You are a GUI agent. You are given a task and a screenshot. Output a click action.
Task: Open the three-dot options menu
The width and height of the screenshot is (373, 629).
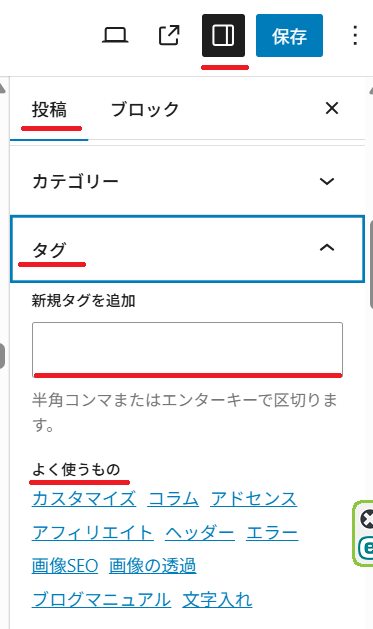pyautogui.click(x=355, y=35)
